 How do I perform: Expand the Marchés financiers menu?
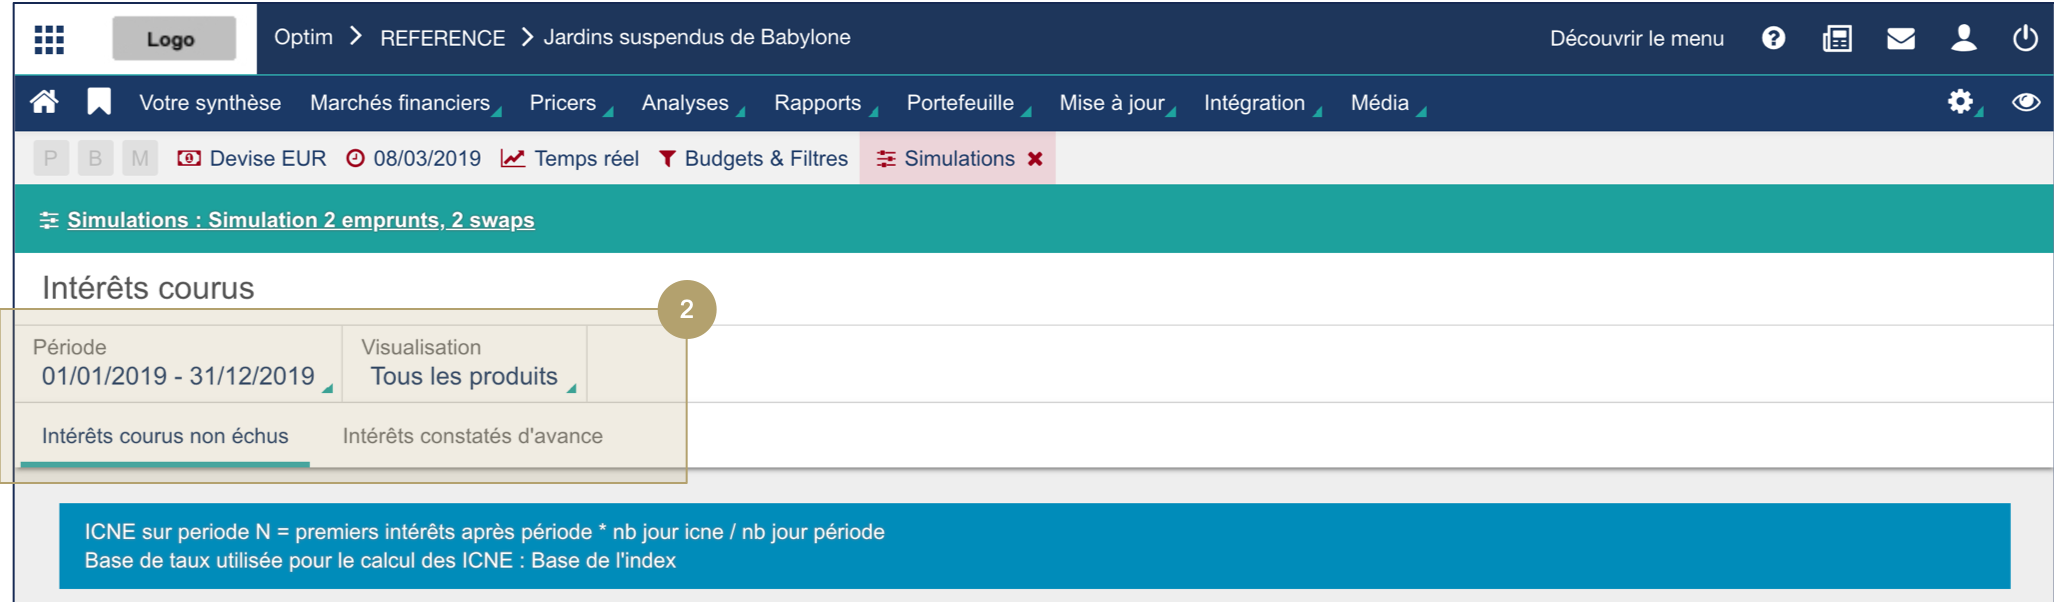(404, 103)
